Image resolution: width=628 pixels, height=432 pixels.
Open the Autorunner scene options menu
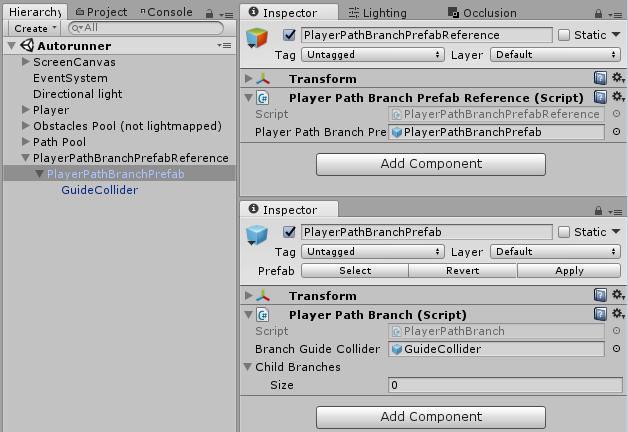tap(225, 45)
